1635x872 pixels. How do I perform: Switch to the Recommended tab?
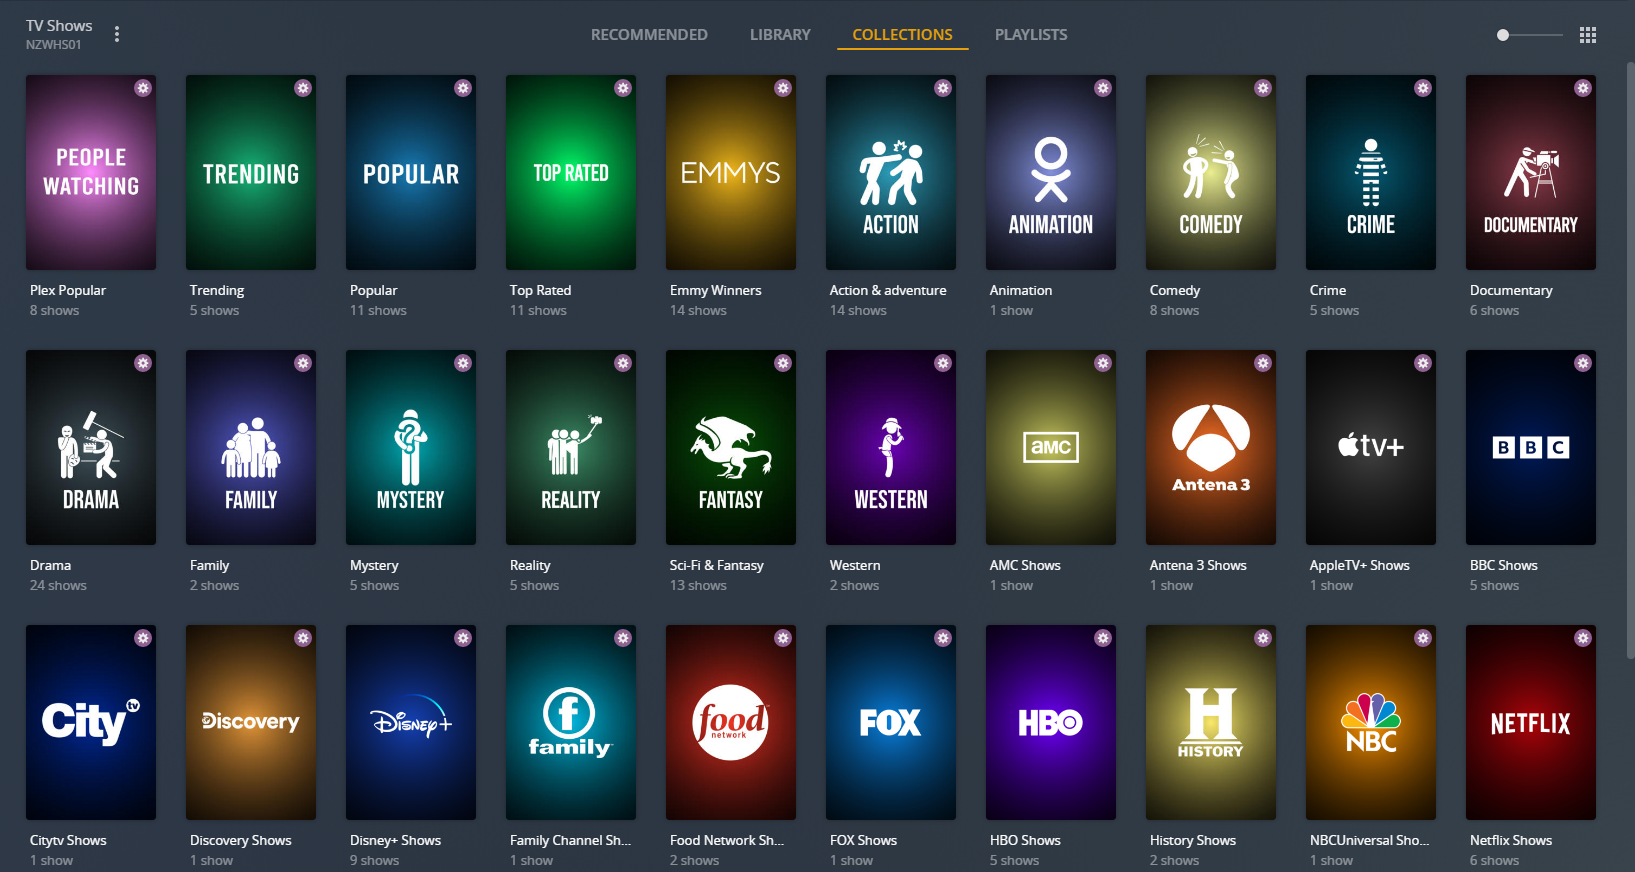pyautogui.click(x=649, y=35)
